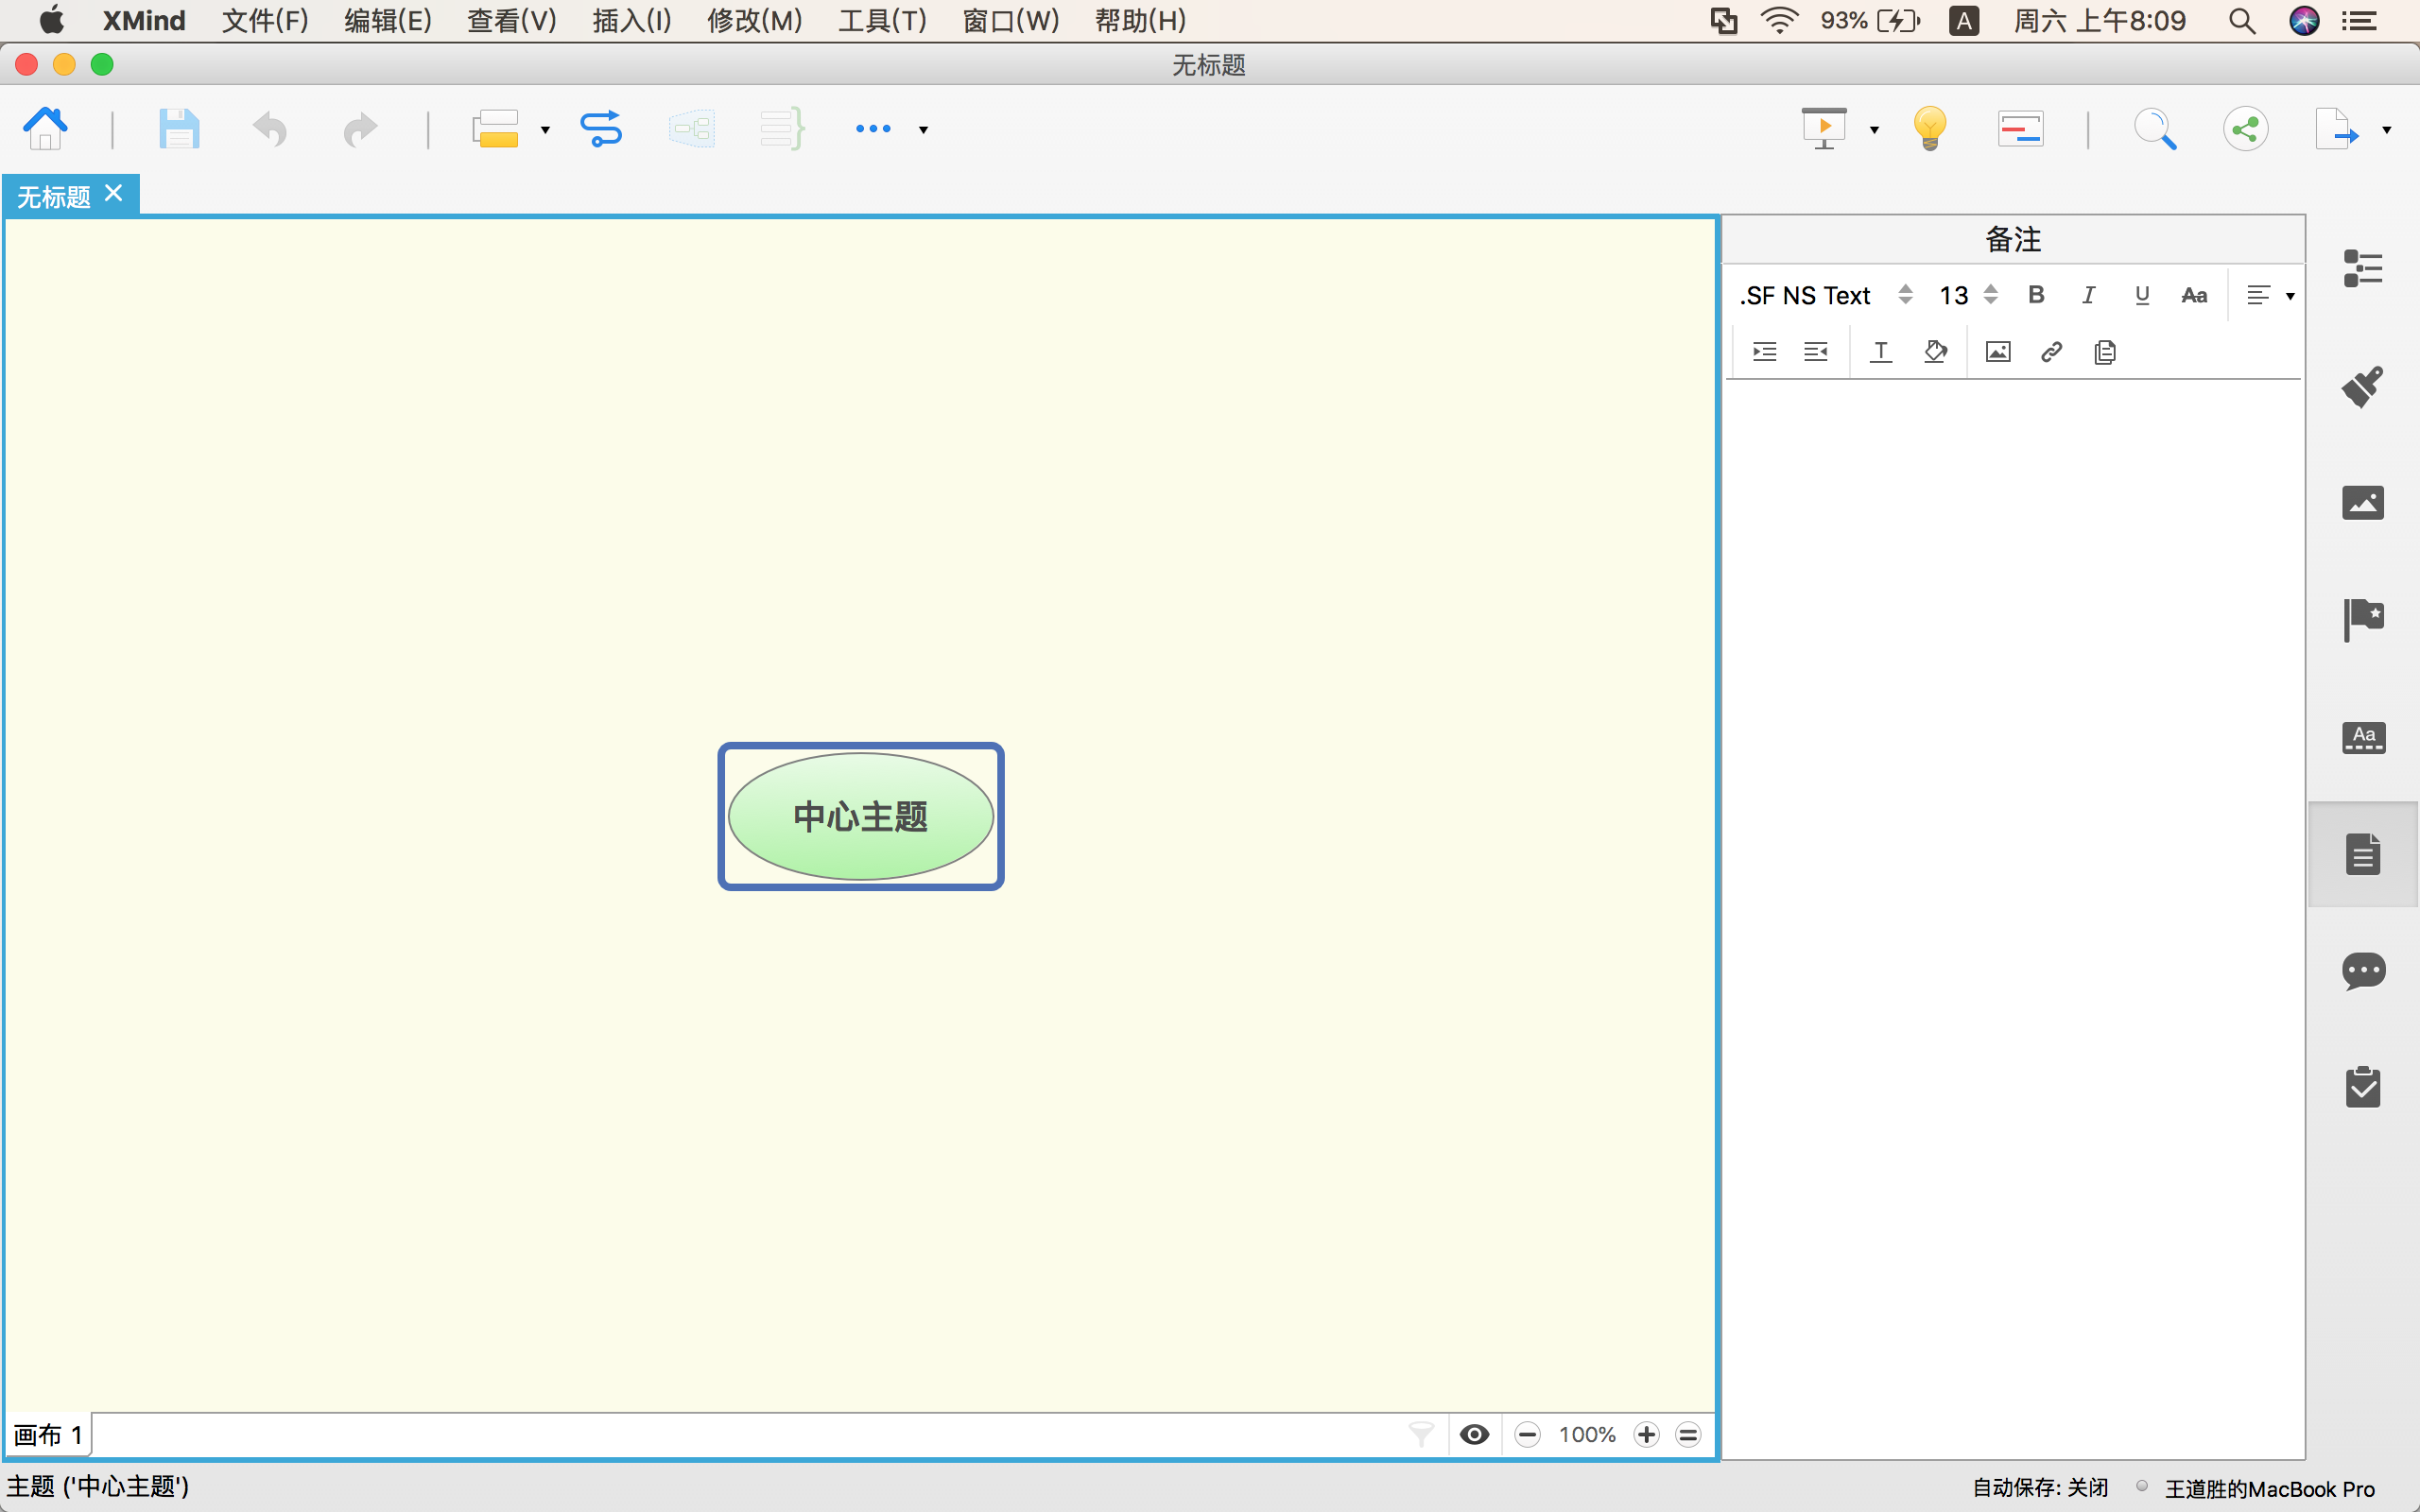Toggle the Notes sidebar panel
Image resolution: width=2420 pixels, height=1512 pixels.
[x=2363, y=854]
